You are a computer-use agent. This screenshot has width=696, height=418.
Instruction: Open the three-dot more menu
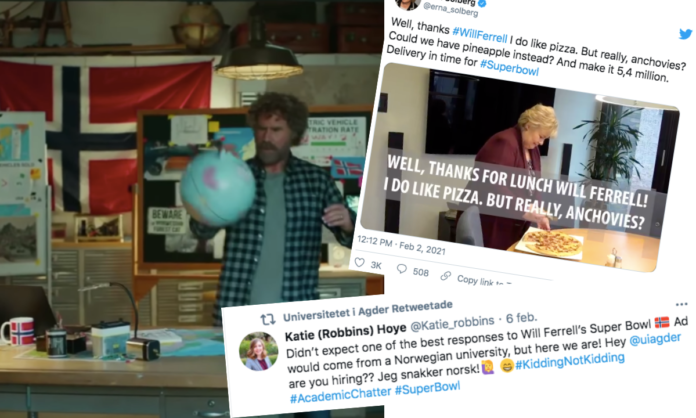(x=681, y=304)
